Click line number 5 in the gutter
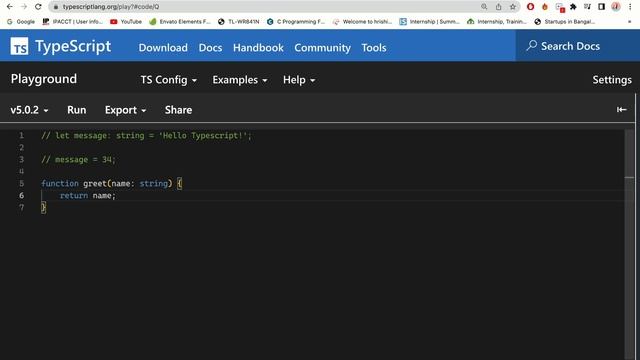This screenshot has height=360, width=640. pyautogui.click(x=22, y=183)
